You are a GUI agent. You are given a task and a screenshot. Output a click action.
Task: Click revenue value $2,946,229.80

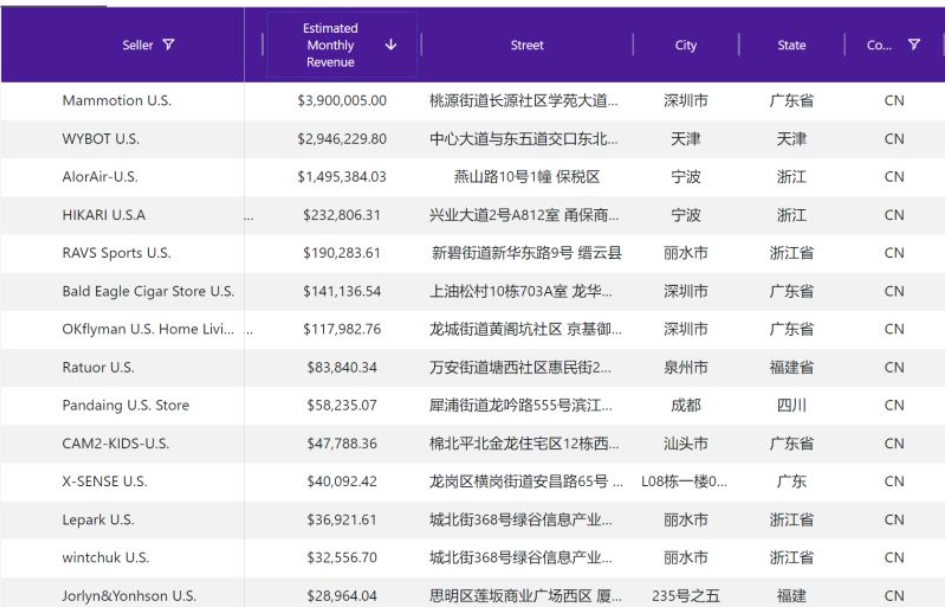pyautogui.click(x=342, y=139)
